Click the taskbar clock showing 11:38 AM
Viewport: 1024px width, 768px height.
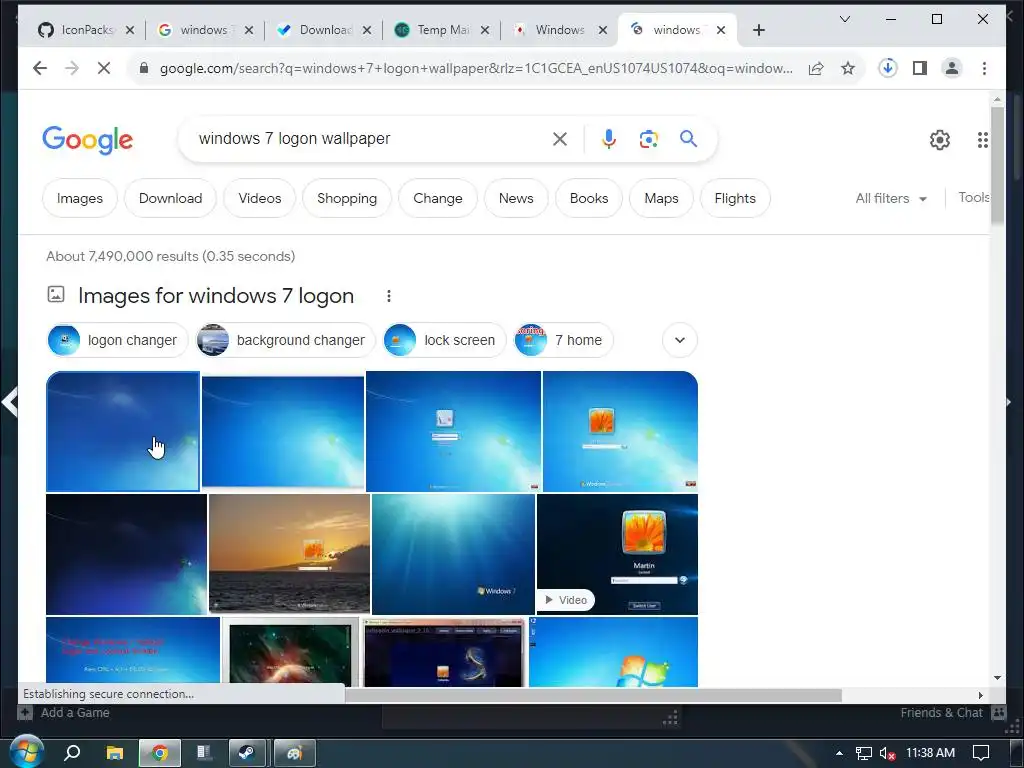930,753
